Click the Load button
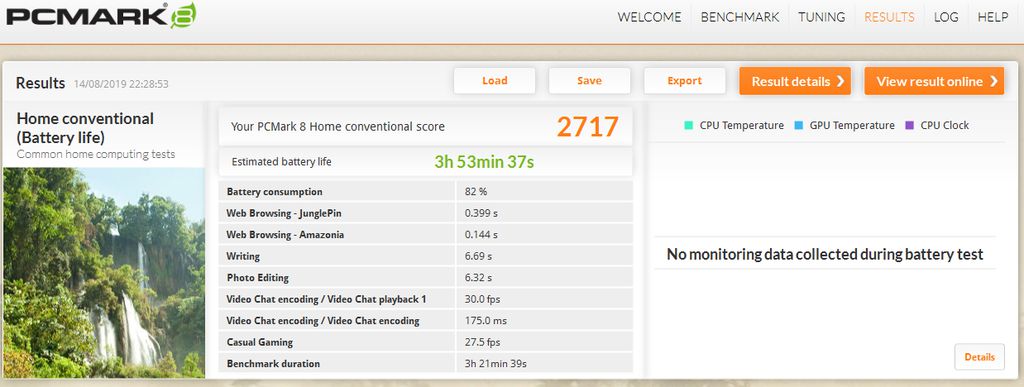The width and height of the screenshot is (1024, 387). point(494,81)
